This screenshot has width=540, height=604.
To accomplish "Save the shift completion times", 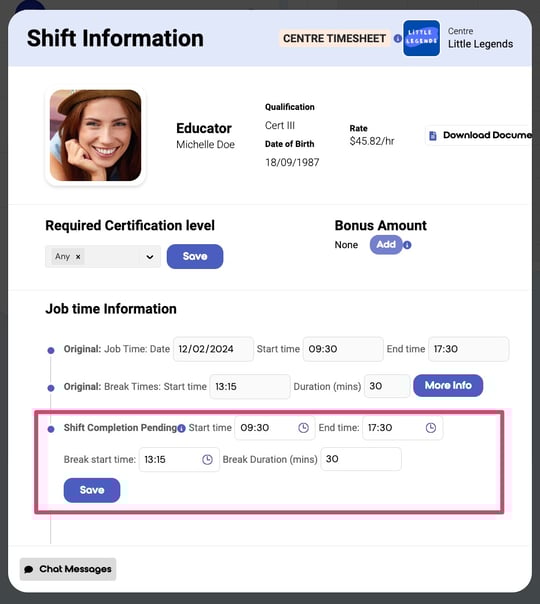I will point(92,490).
